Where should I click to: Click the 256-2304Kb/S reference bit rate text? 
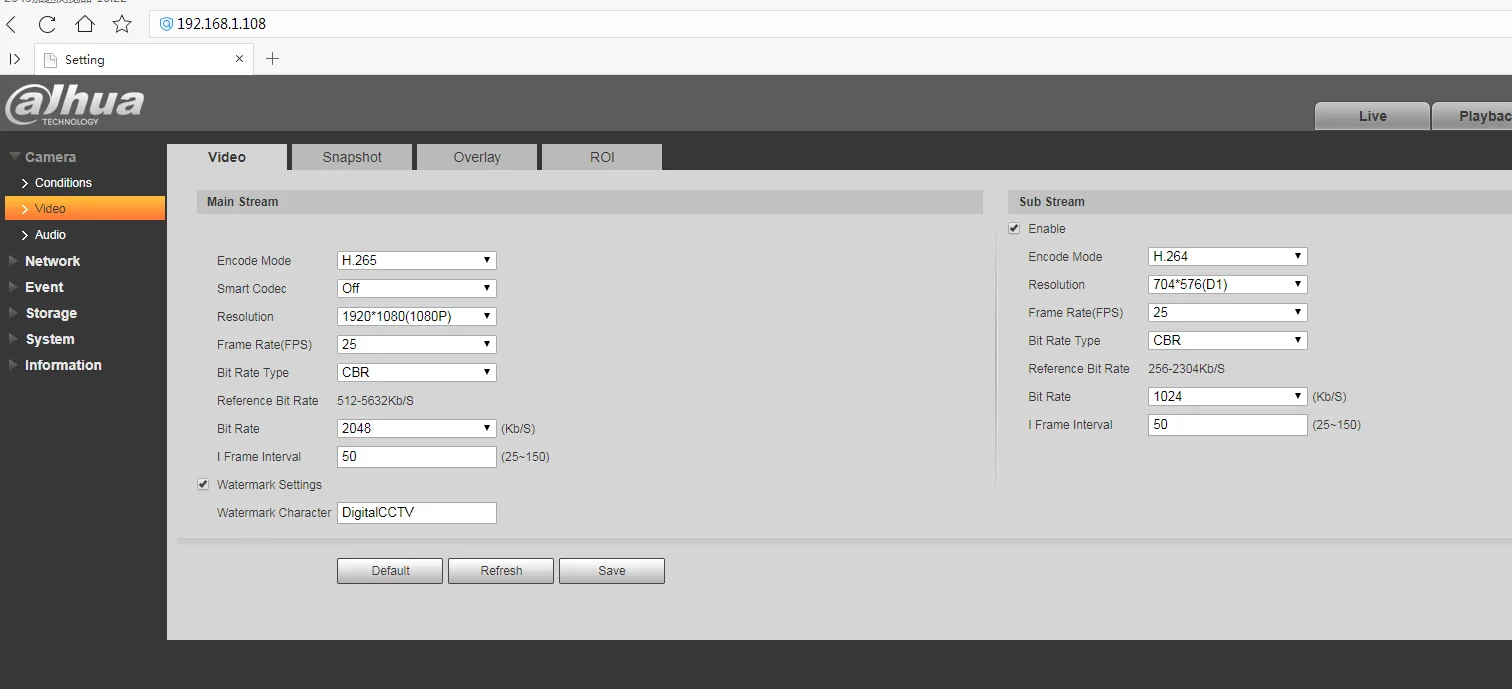tap(1186, 369)
